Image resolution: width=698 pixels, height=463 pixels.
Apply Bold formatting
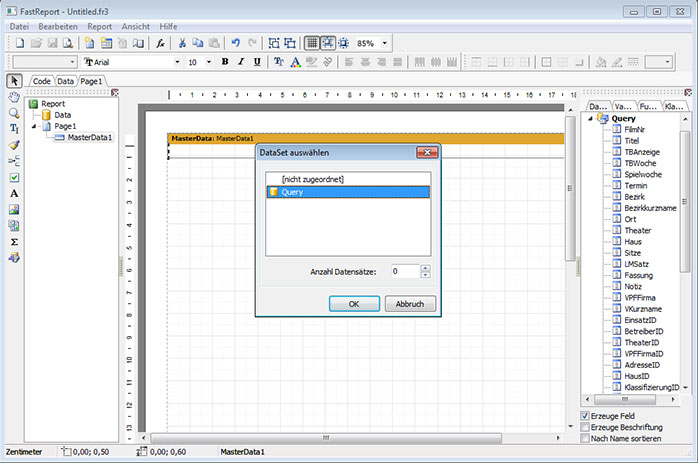point(225,62)
